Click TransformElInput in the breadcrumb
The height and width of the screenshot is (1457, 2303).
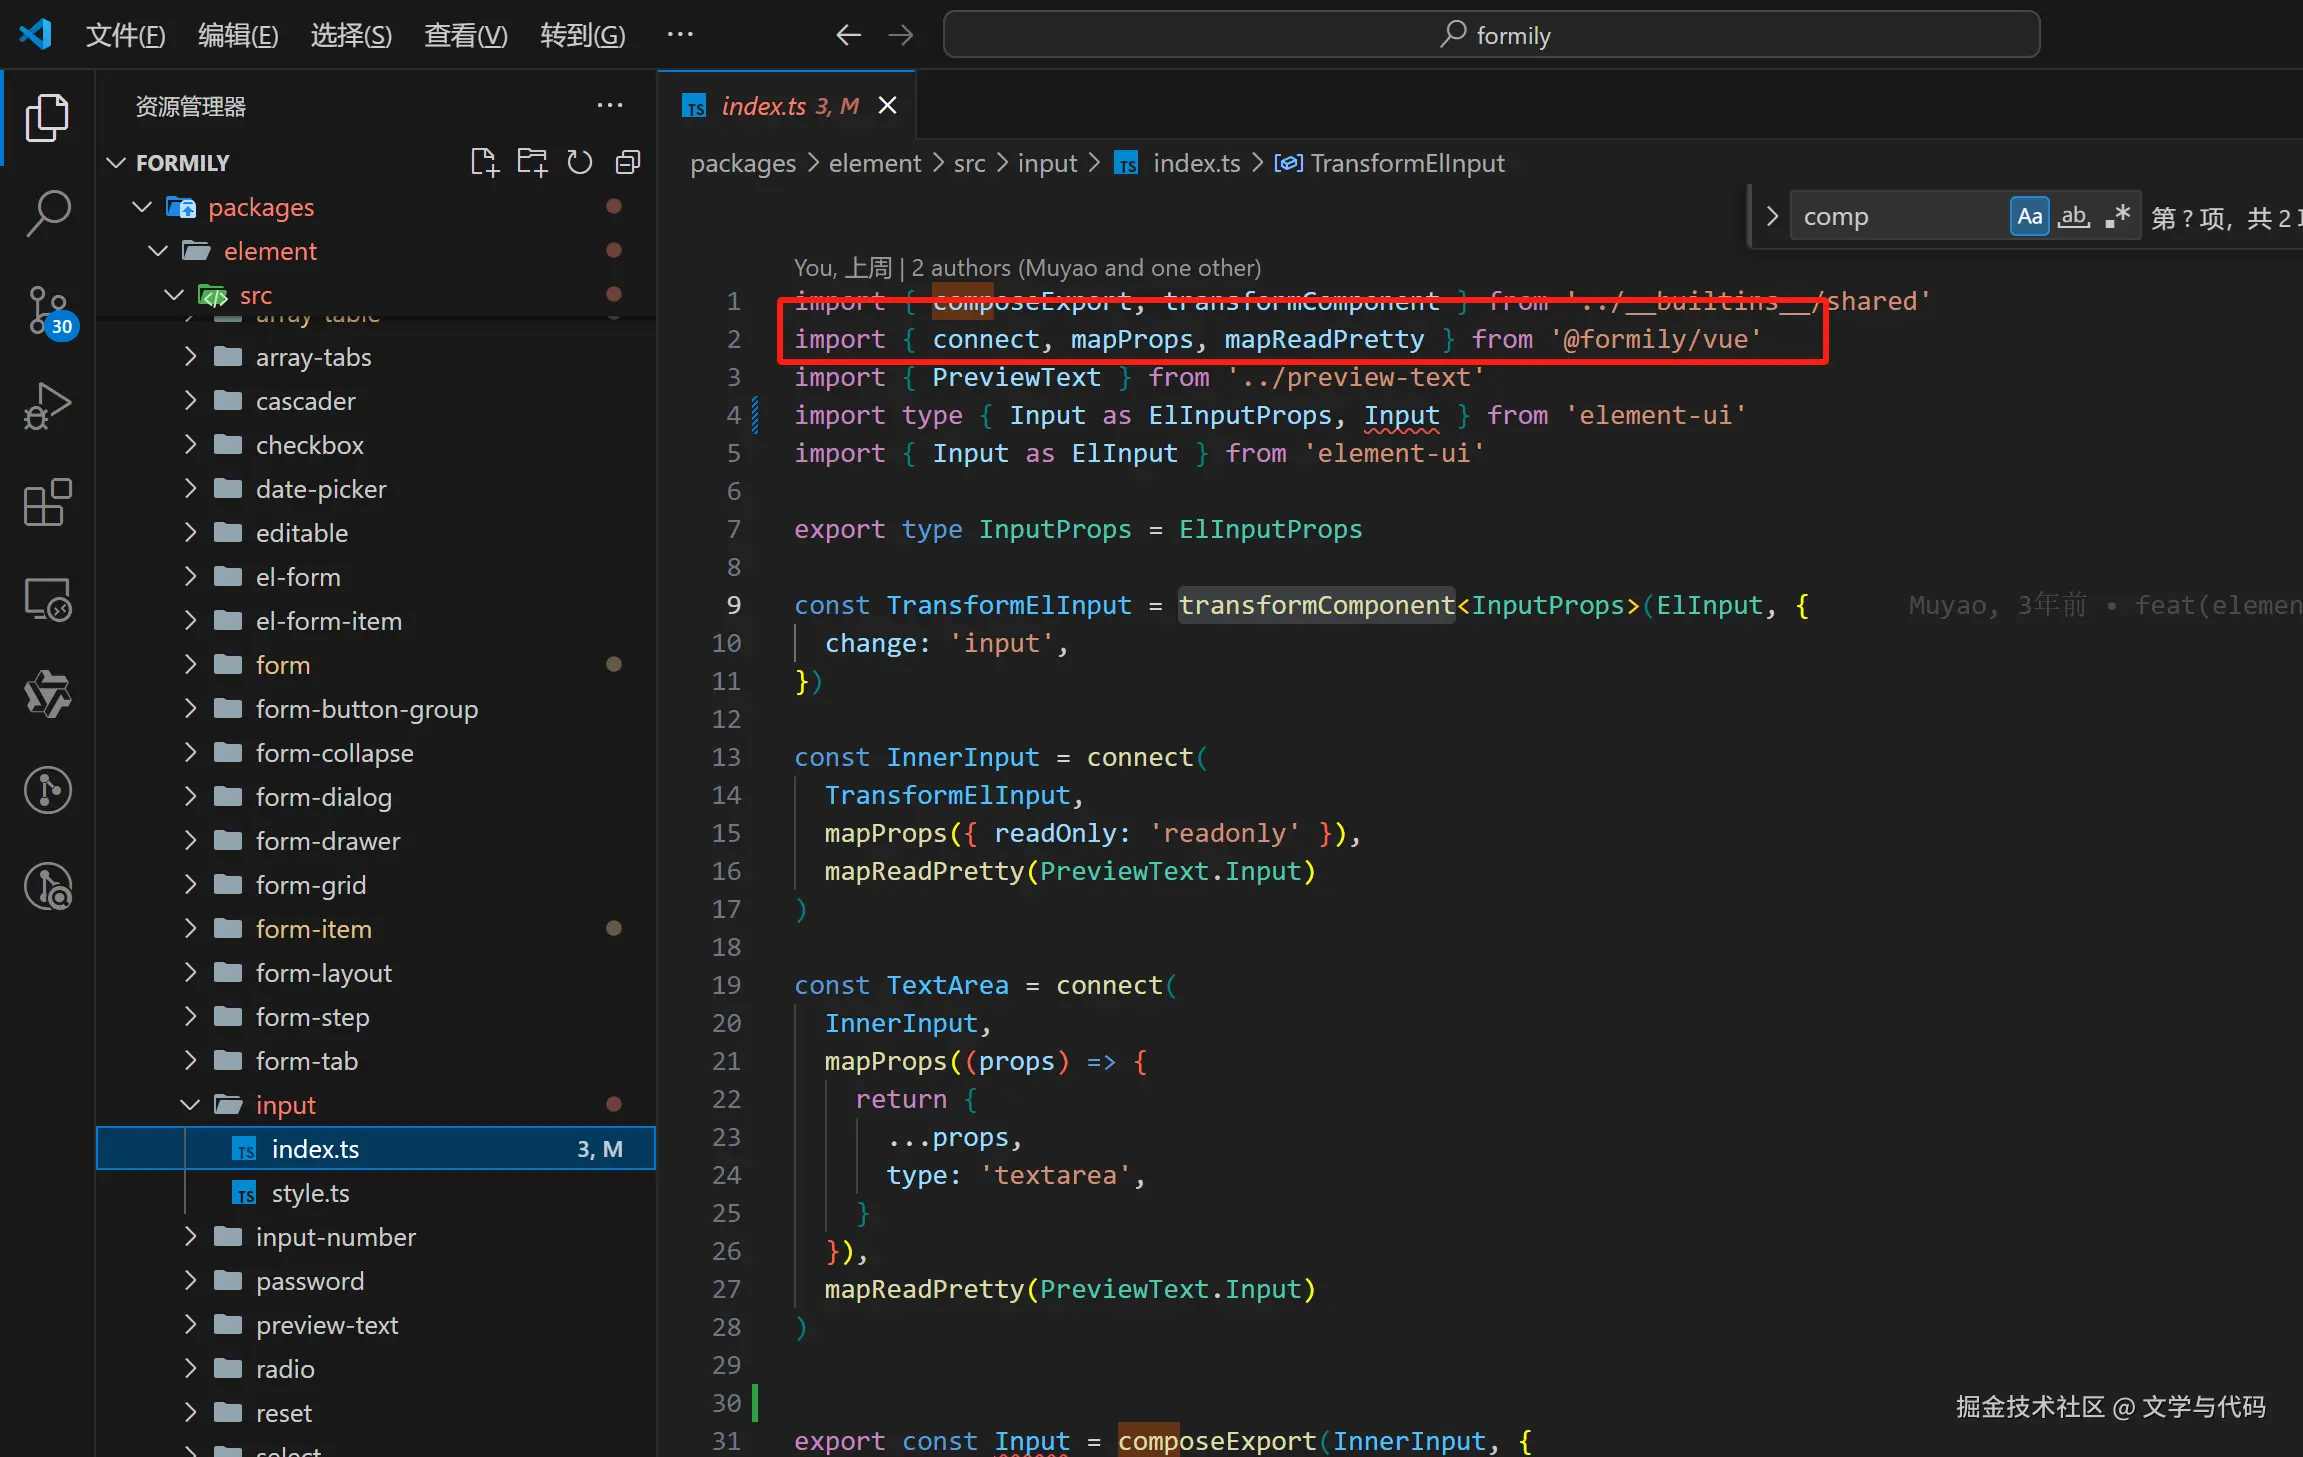pyautogui.click(x=1407, y=163)
